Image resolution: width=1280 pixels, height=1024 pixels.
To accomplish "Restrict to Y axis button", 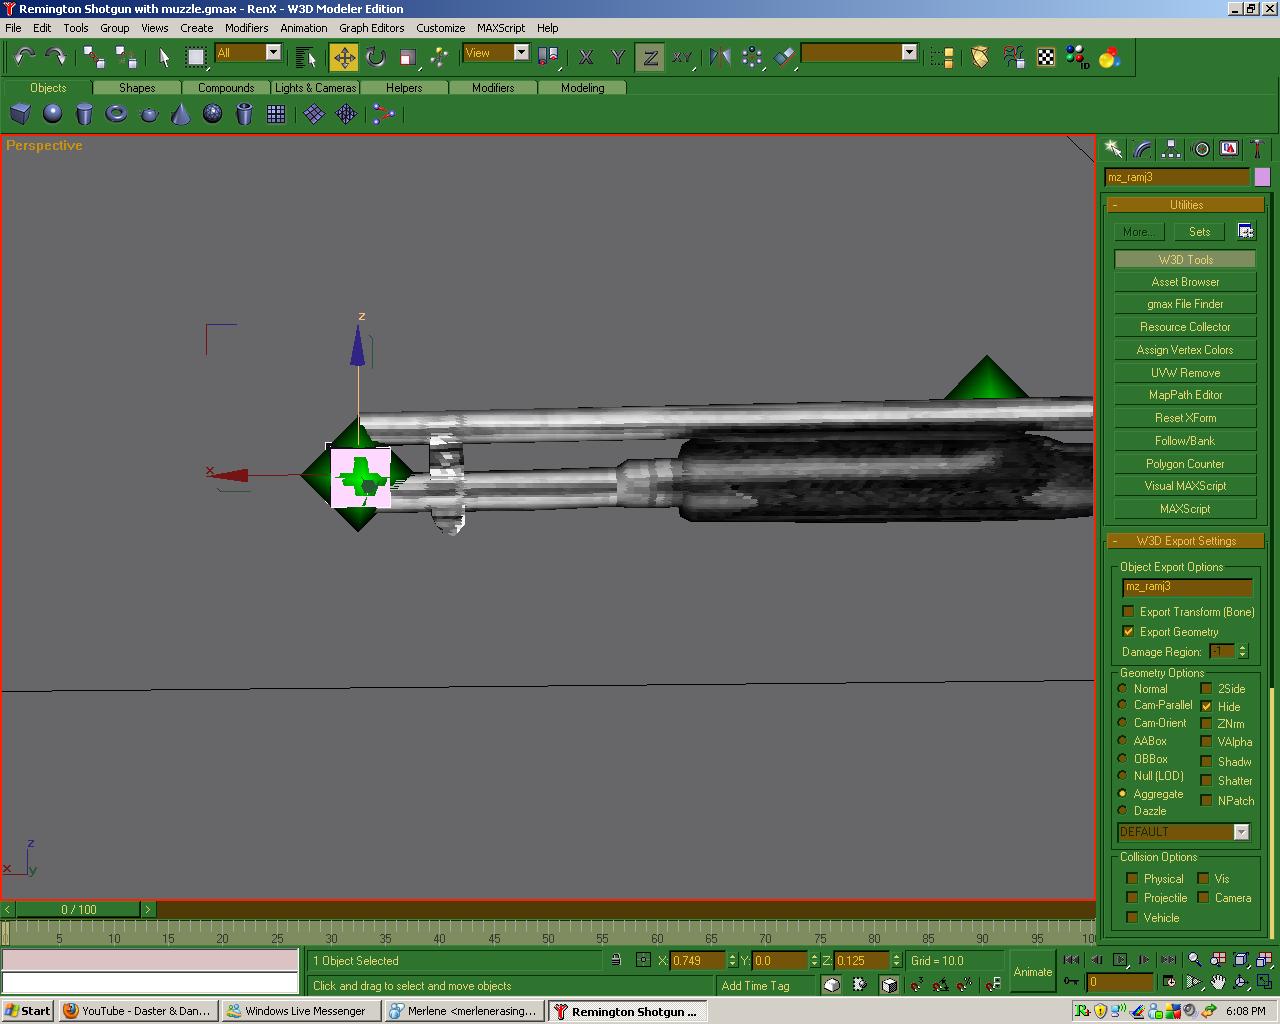I will [618, 58].
